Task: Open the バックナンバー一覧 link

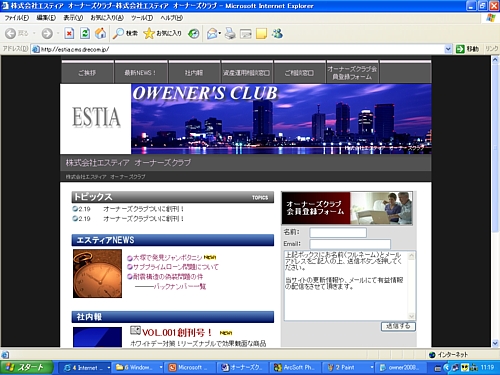Action: click(x=180, y=286)
